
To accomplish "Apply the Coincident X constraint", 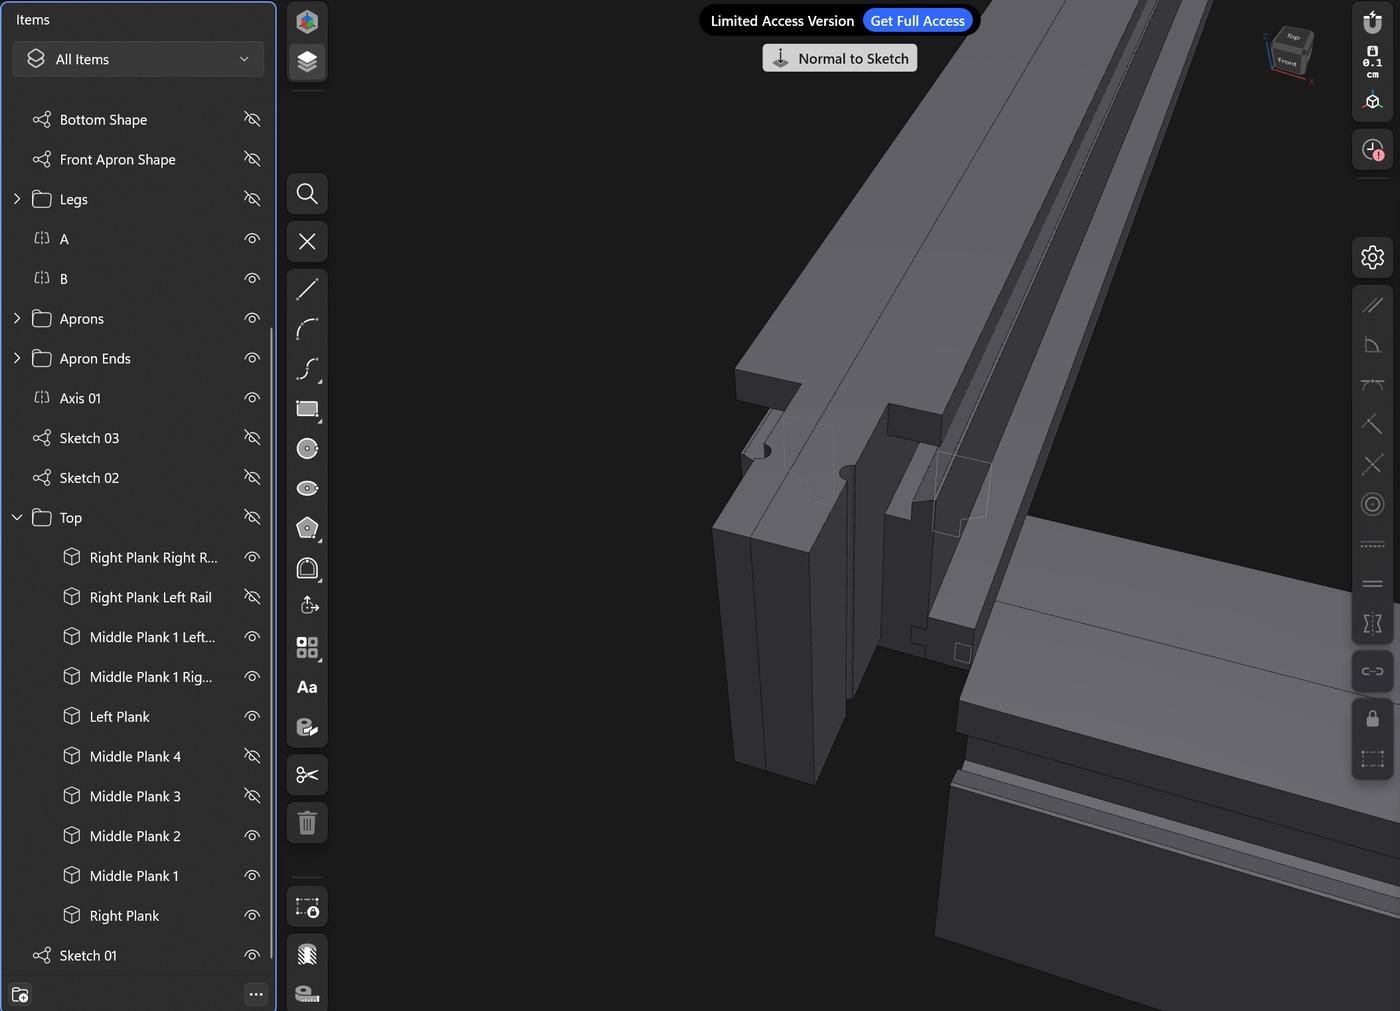I will pos(1373,465).
